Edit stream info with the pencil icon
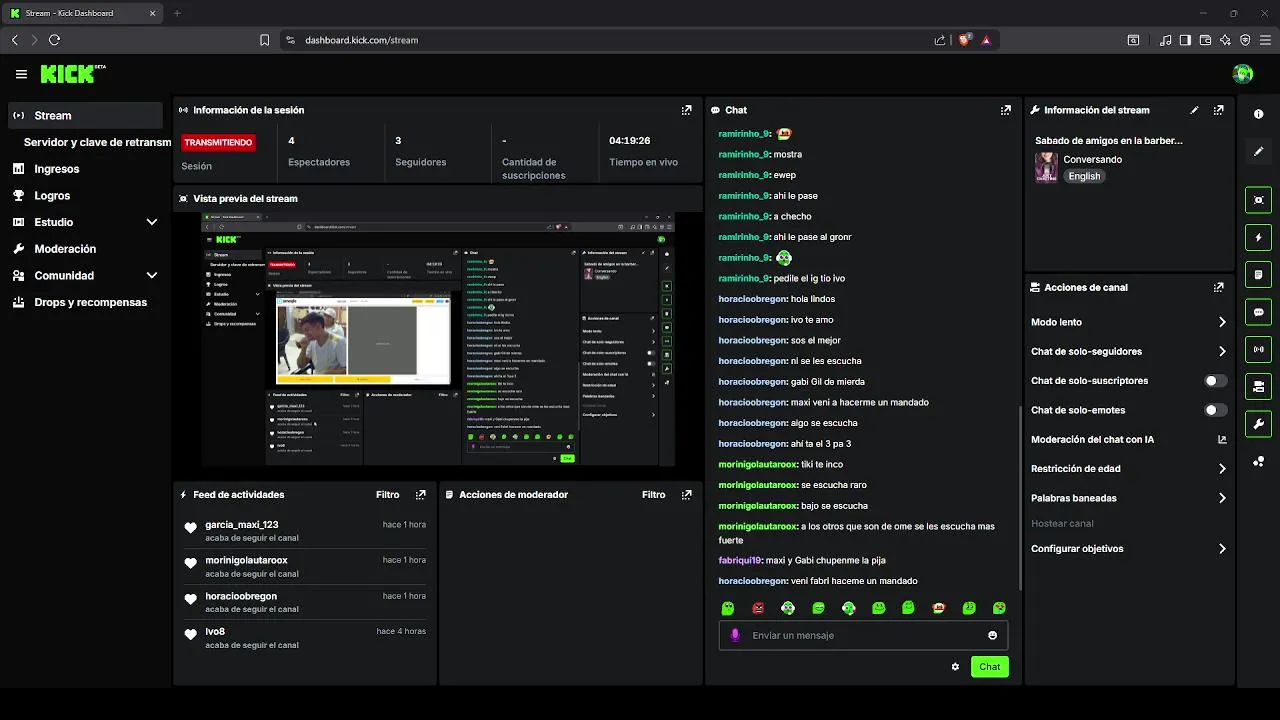The image size is (1280, 720). pos(1194,110)
